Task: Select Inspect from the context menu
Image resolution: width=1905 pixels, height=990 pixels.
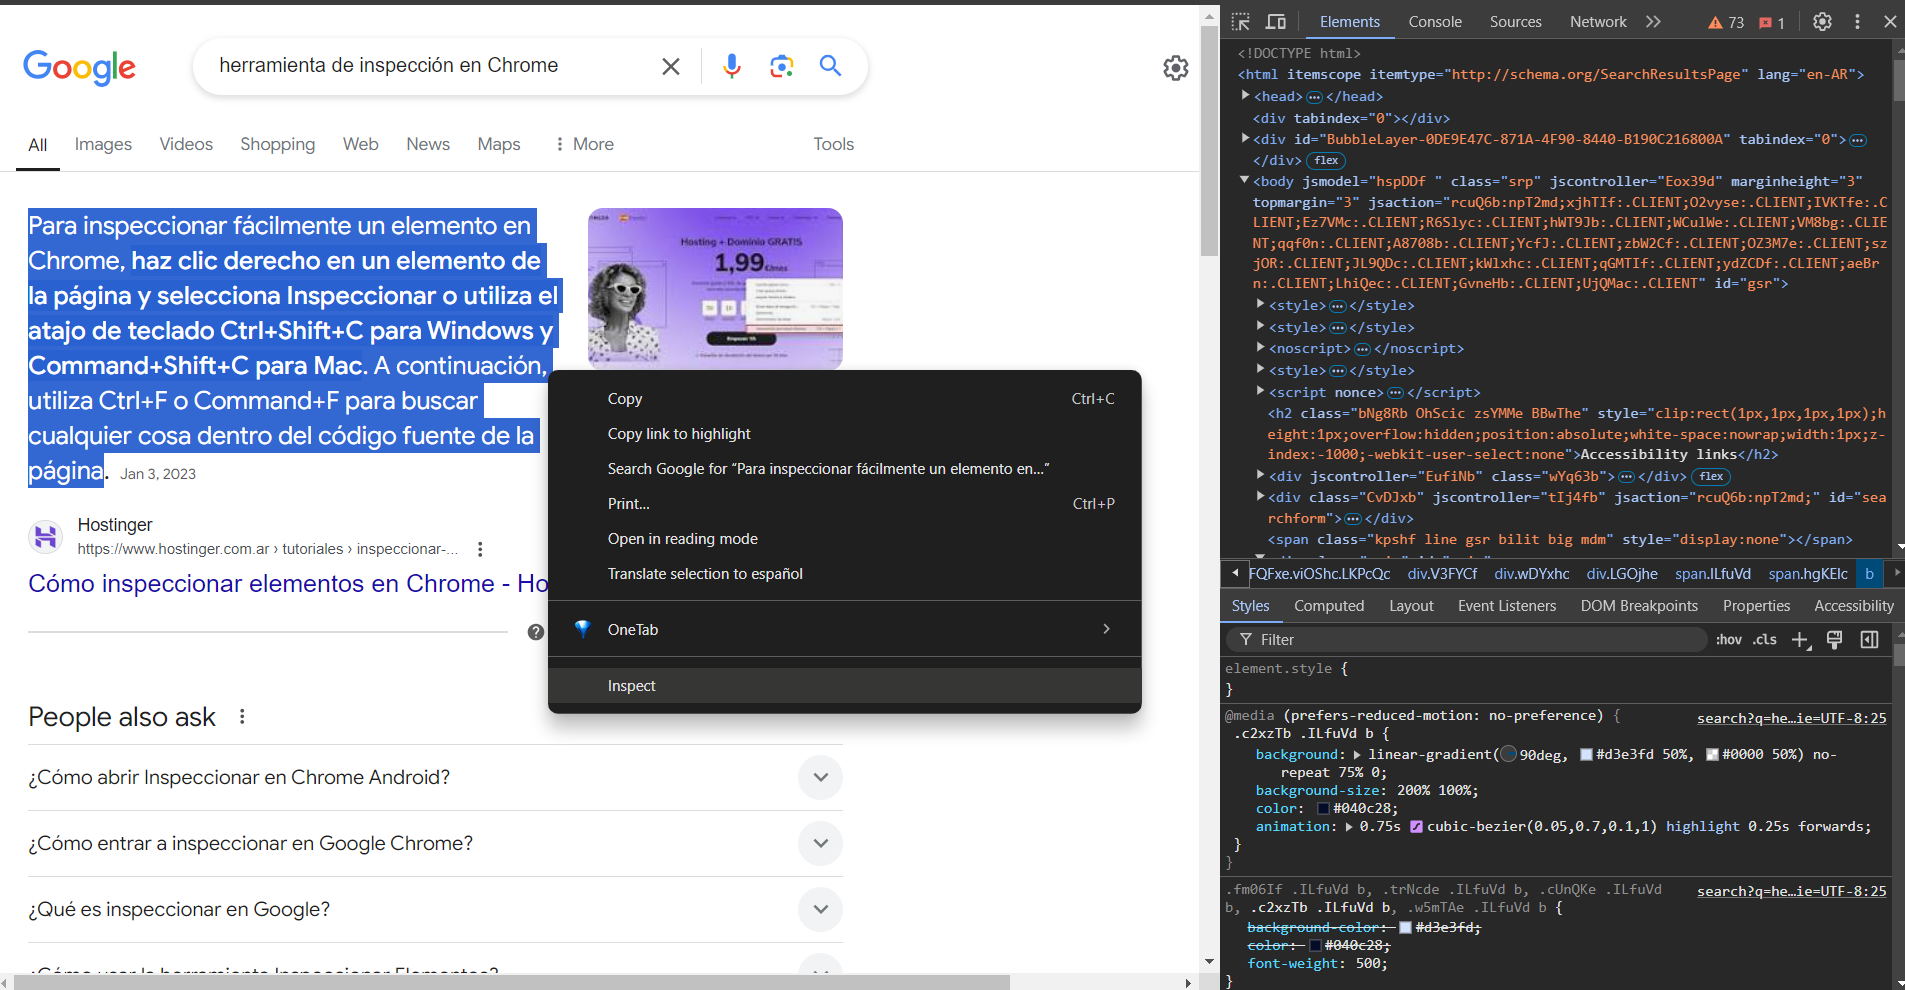Action: [632, 686]
